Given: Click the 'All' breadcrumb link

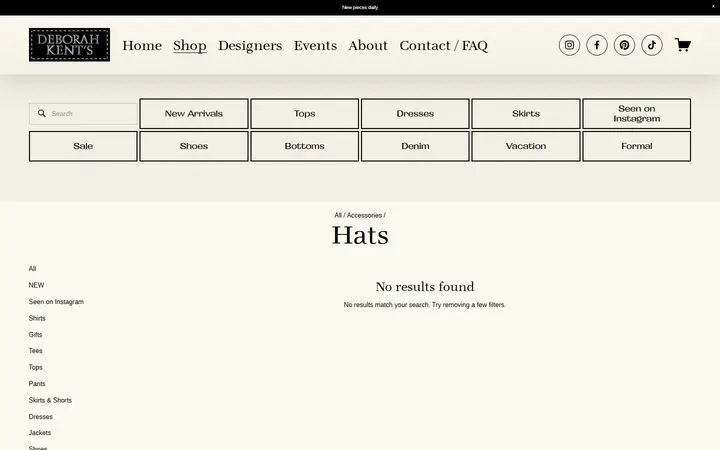Looking at the screenshot, I should pos(338,215).
